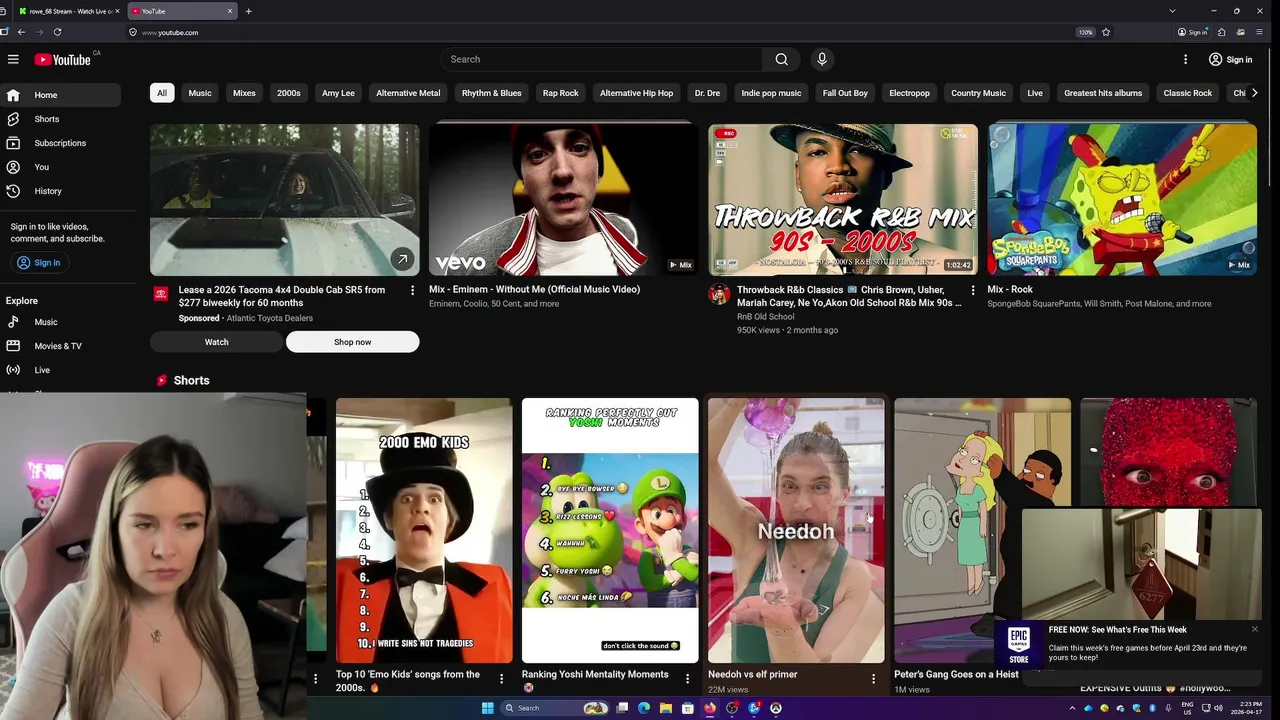
Task: Open Live under Explore
Action: pyautogui.click(x=60, y=370)
